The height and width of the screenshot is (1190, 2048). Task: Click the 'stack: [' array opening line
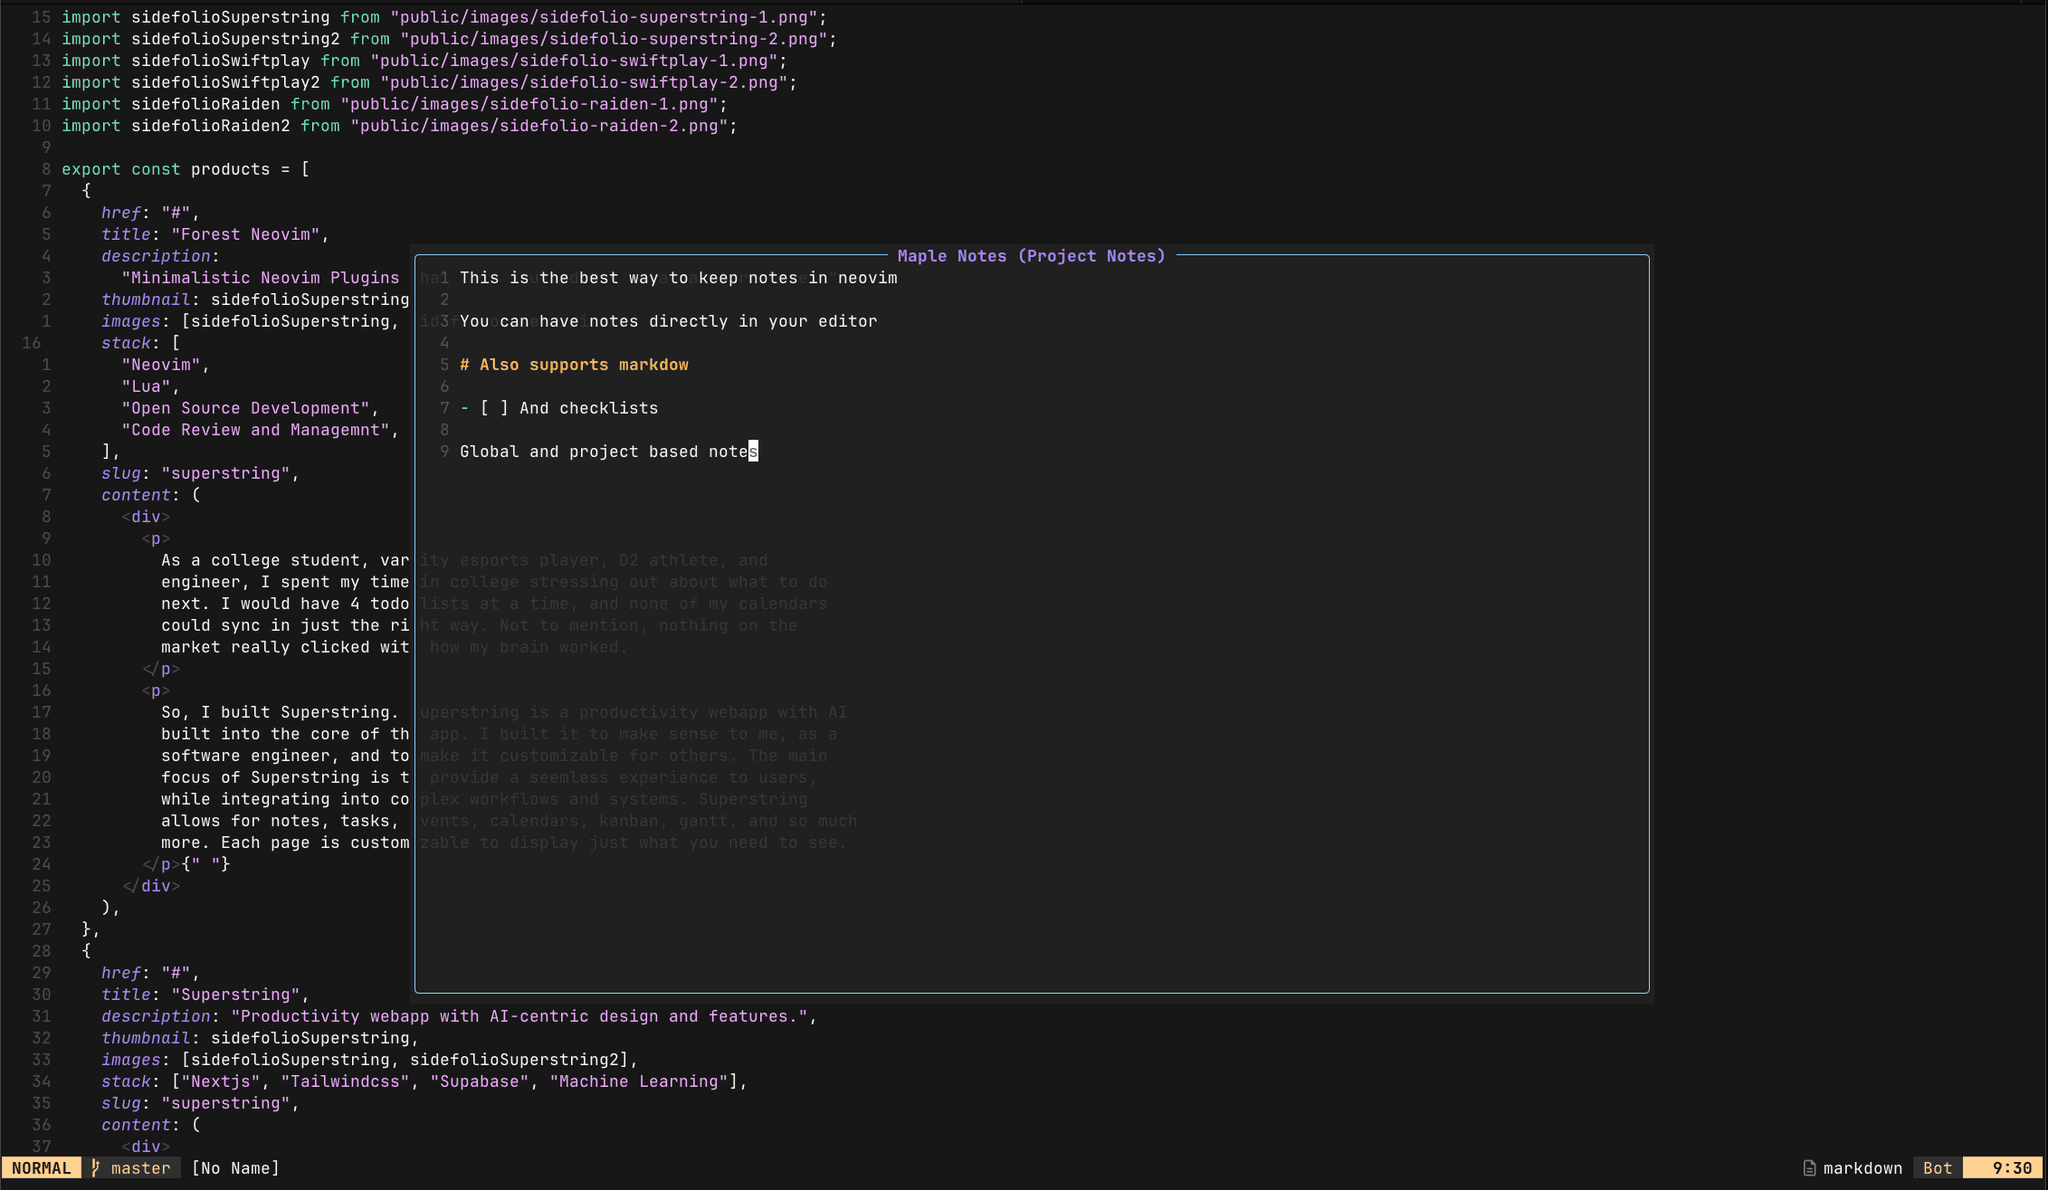(x=140, y=343)
